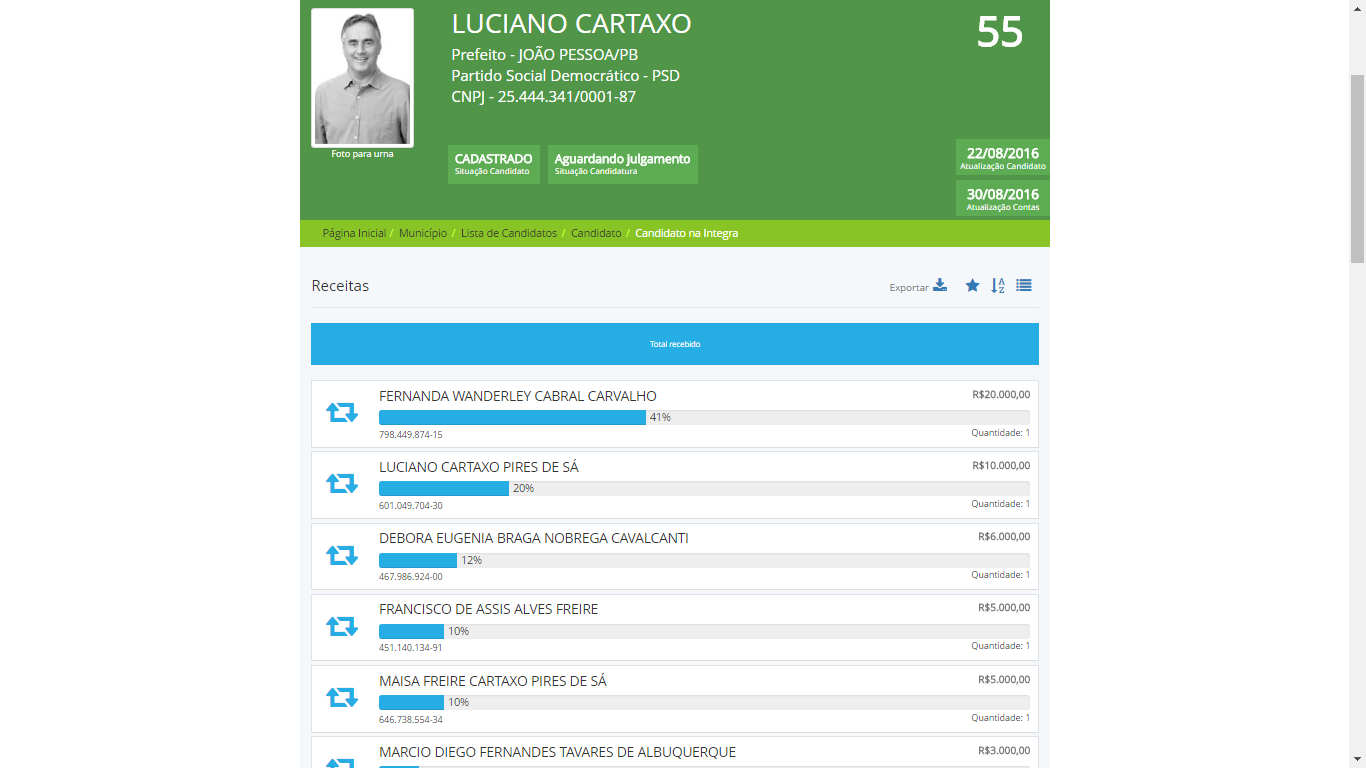
Task: Click transfer icon beside Luciano Cartaxo Pires de Sá
Action: (x=342, y=484)
